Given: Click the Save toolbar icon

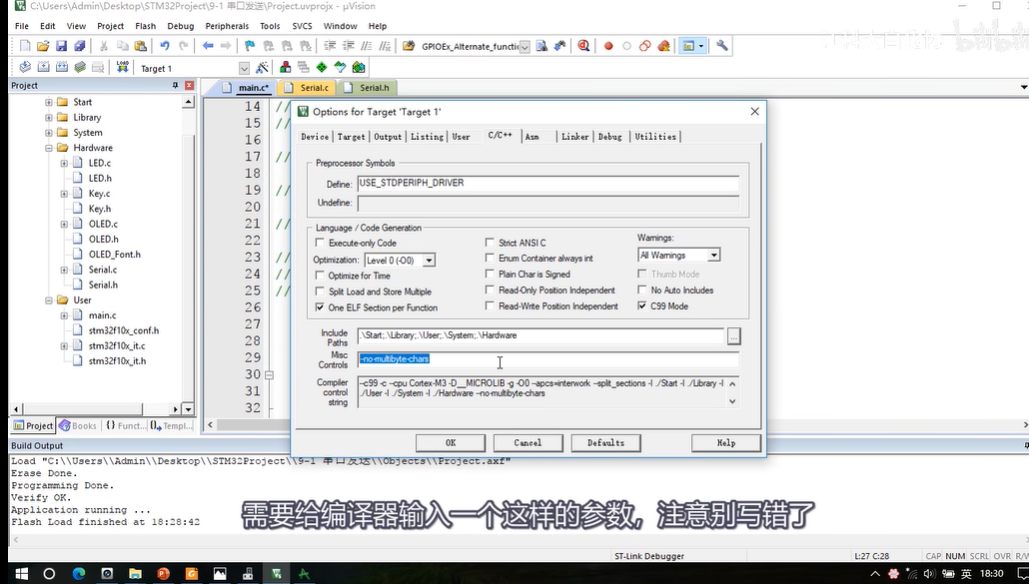Looking at the screenshot, I should 61,46.
